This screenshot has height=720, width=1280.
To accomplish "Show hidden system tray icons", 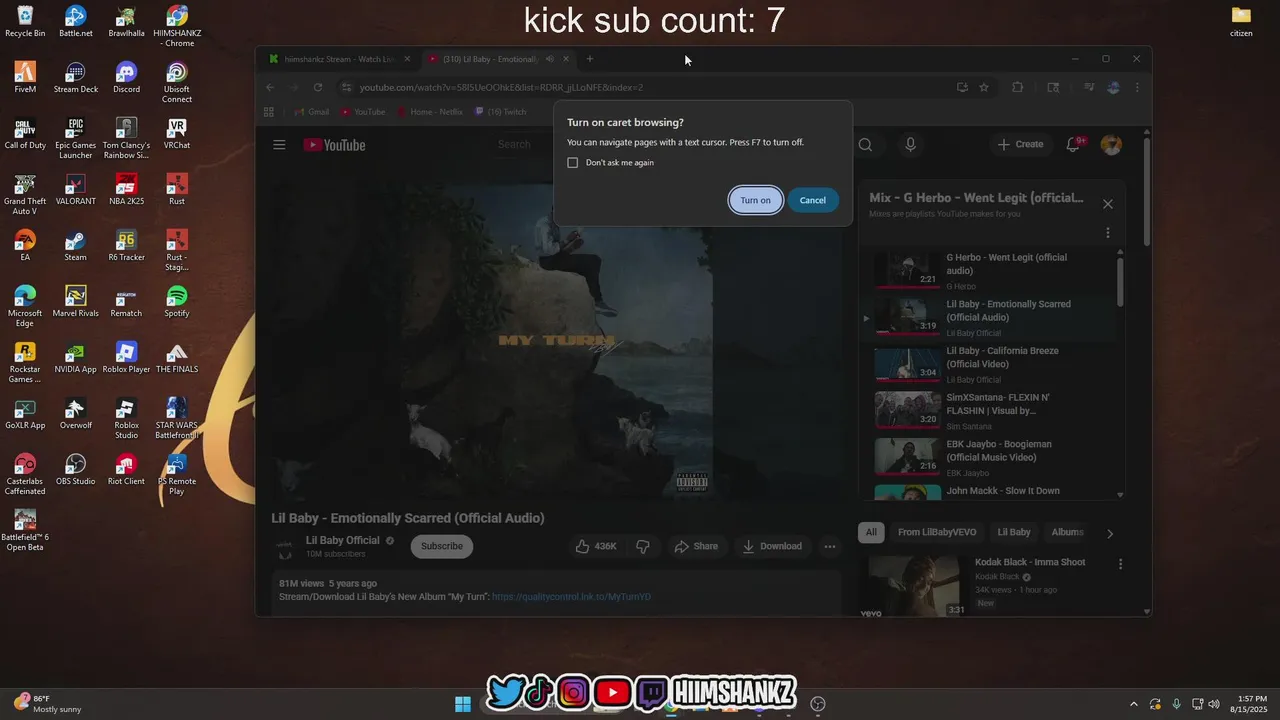I will coord(1133,704).
